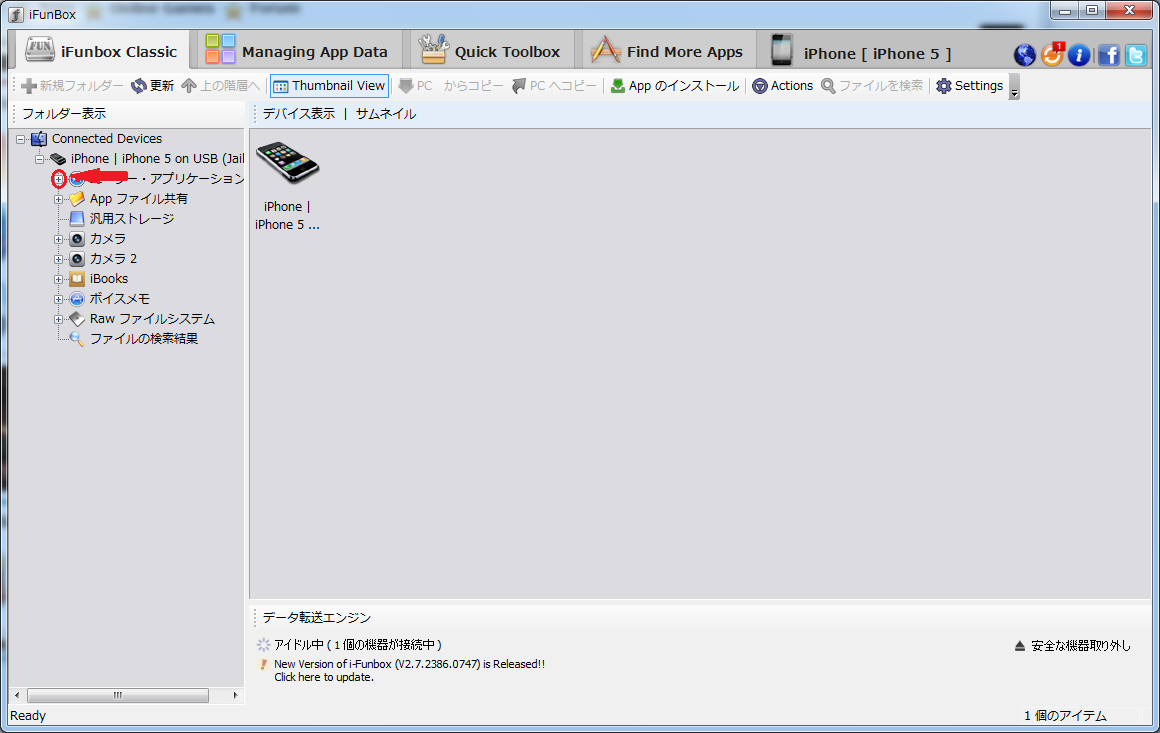
Task: Toggle Thumbnail View
Action: coord(329,86)
